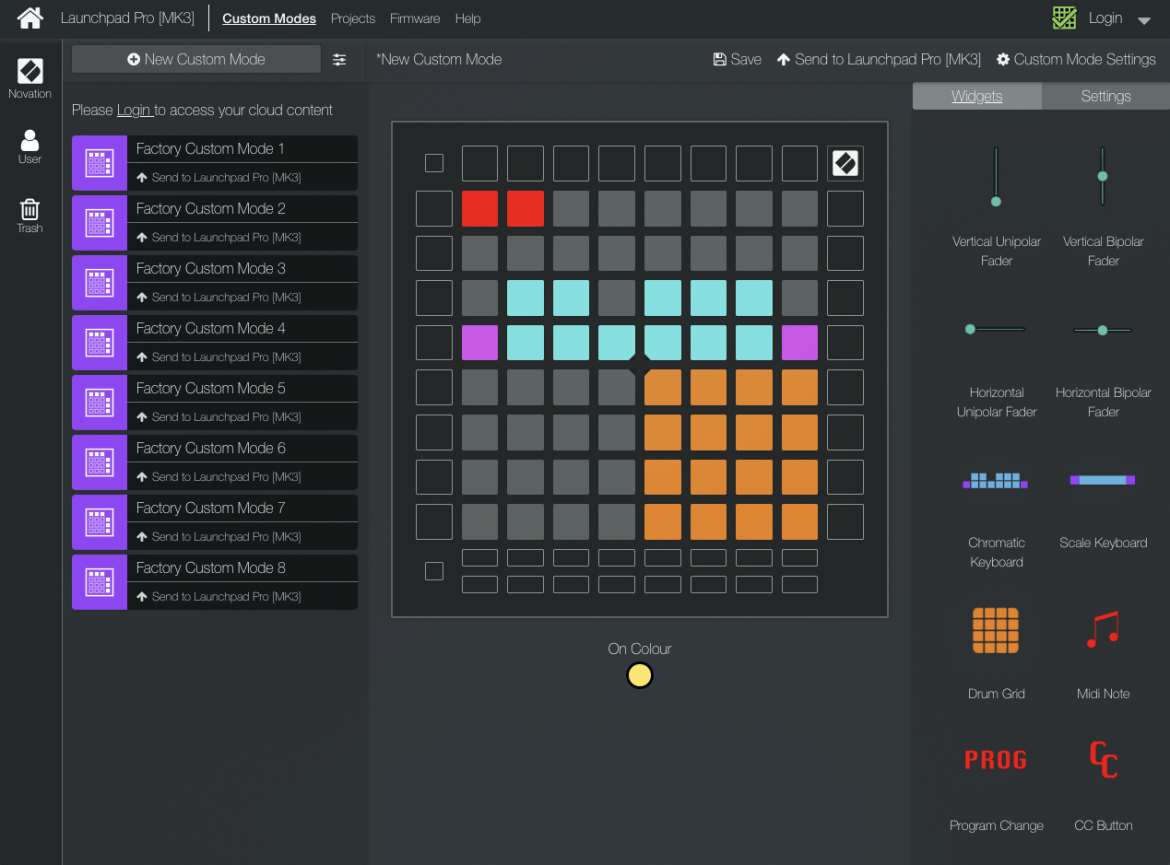Click the Login text at top right
1170x865 pixels.
tap(1105, 18)
